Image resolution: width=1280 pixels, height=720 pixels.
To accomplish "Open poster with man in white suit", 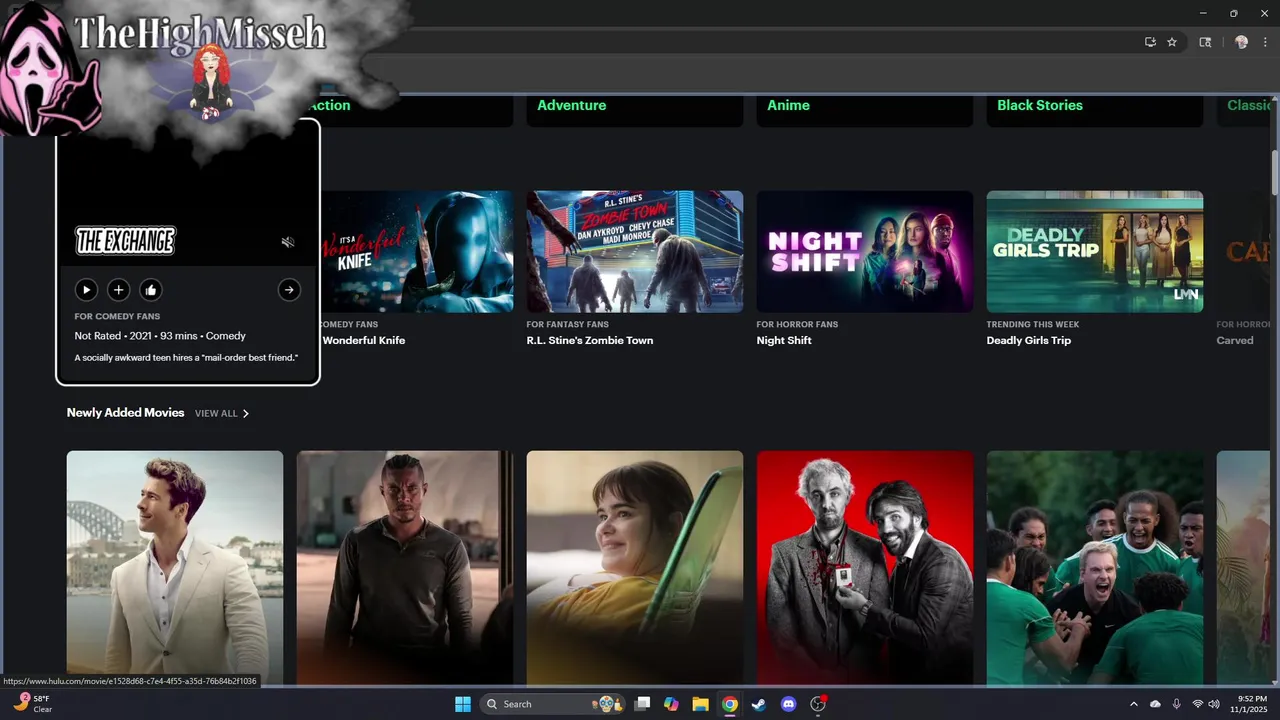I will click(x=175, y=567).
